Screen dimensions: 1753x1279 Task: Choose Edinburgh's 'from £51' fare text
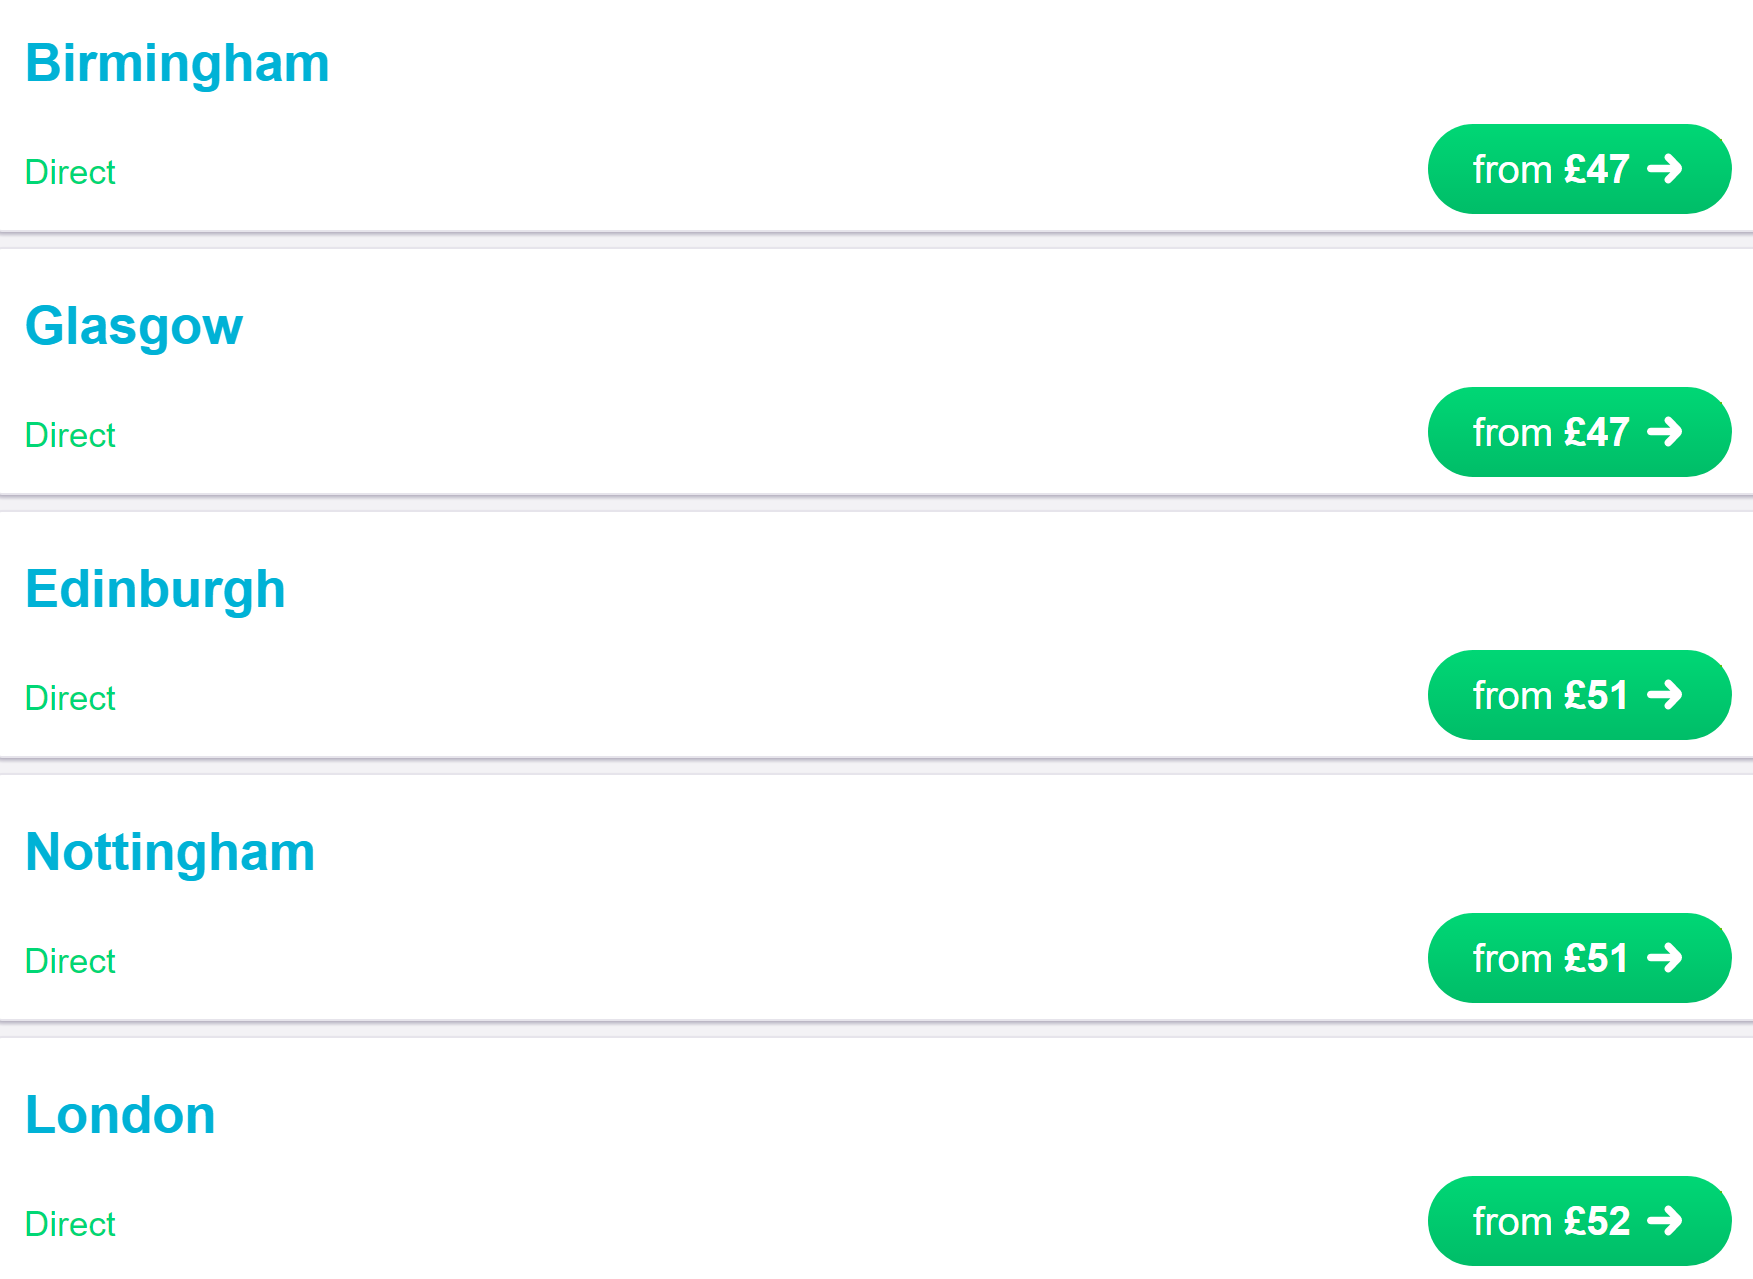[x=1551, y=696]
